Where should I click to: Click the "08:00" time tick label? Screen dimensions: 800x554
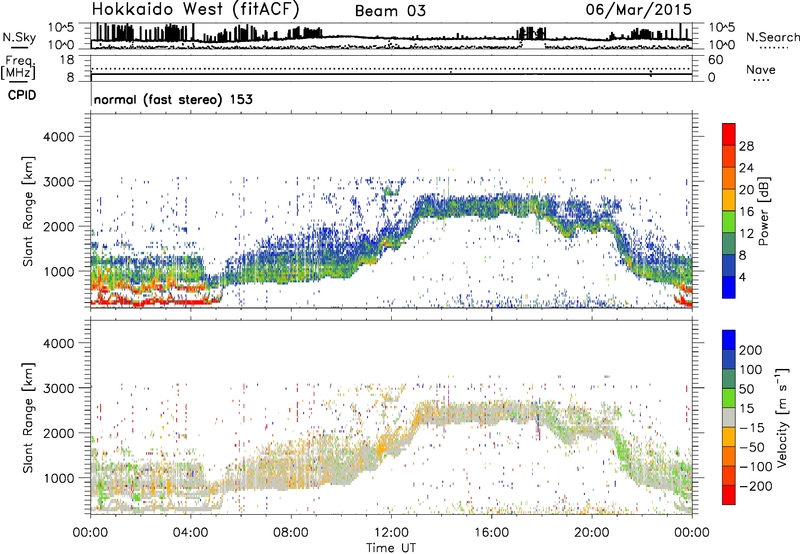291,533
